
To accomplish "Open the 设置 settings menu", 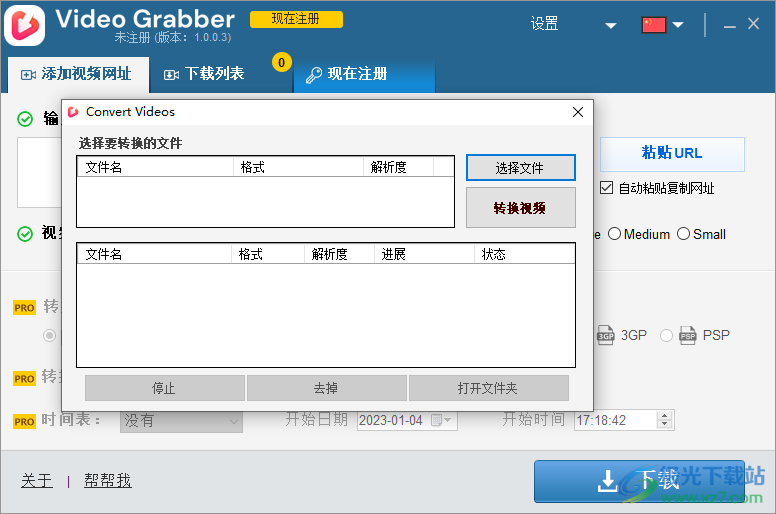I will tap(544, 24).
